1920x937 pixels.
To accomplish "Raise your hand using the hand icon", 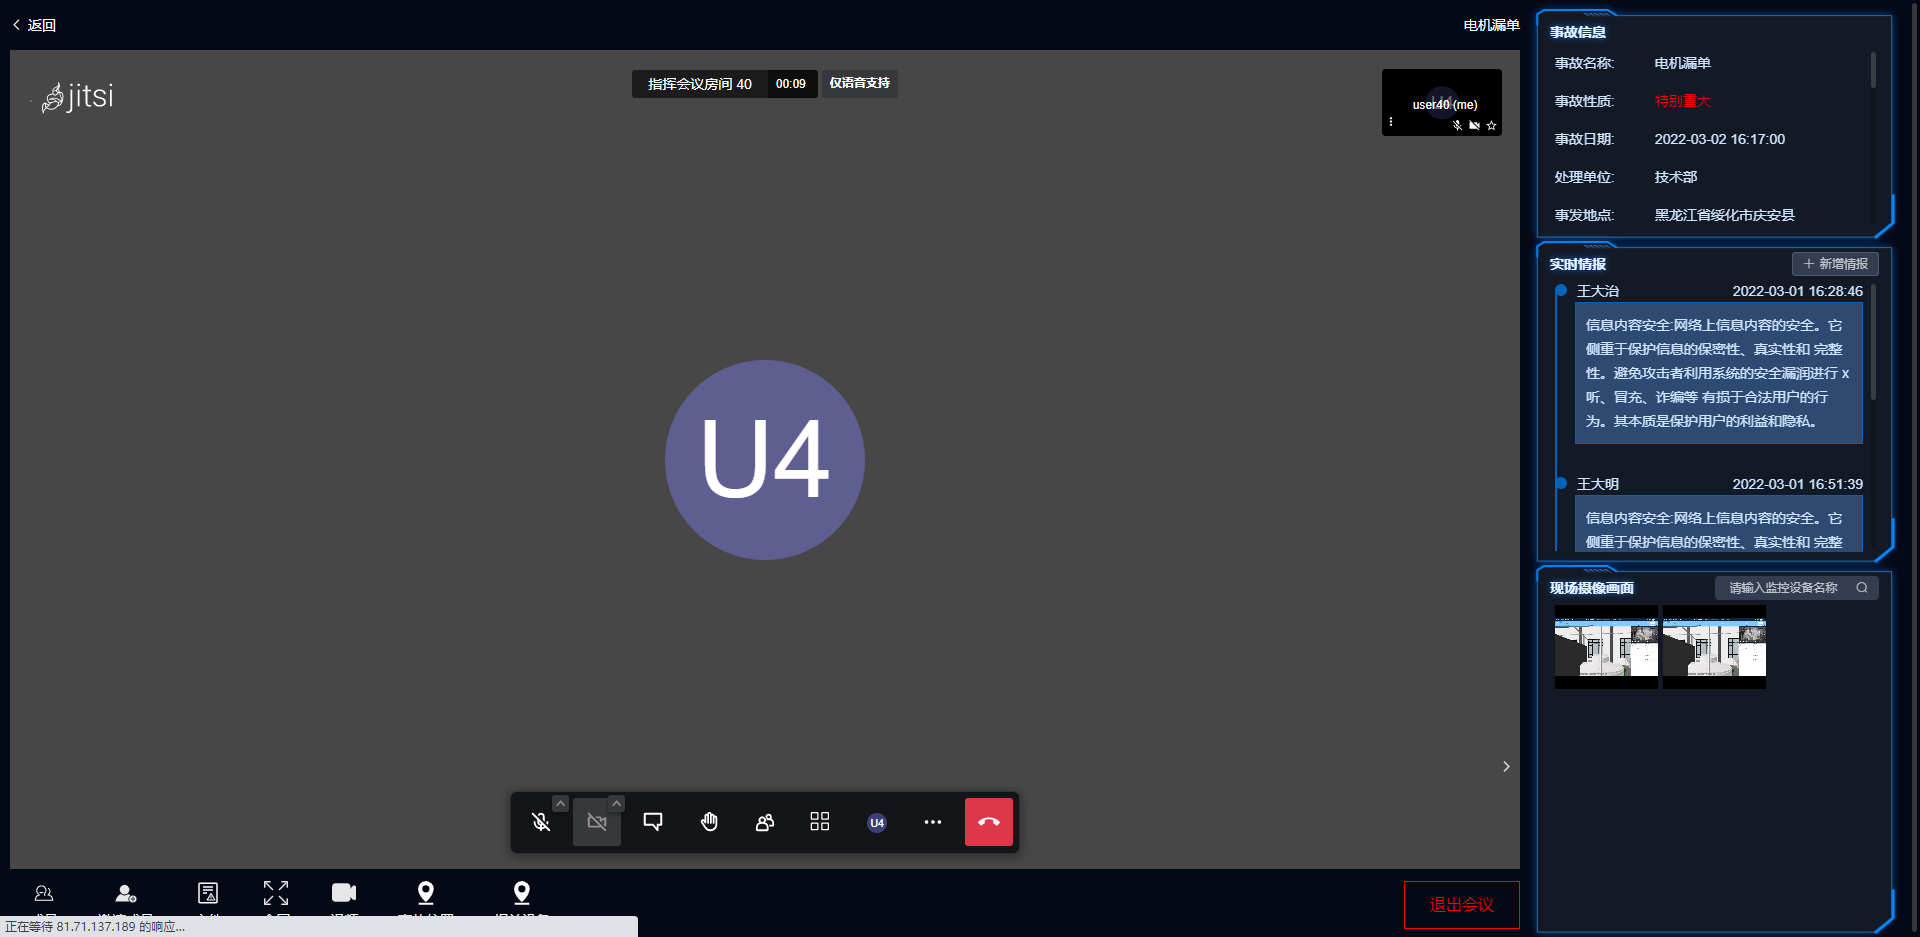I will point(709,822).
